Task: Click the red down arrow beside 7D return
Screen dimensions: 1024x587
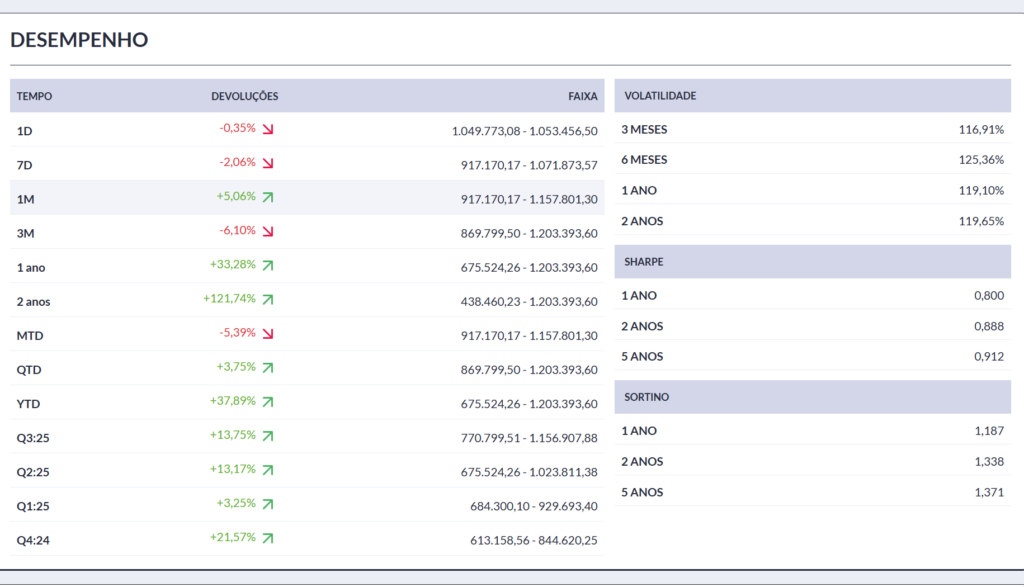Action: [x=268, y=163]
